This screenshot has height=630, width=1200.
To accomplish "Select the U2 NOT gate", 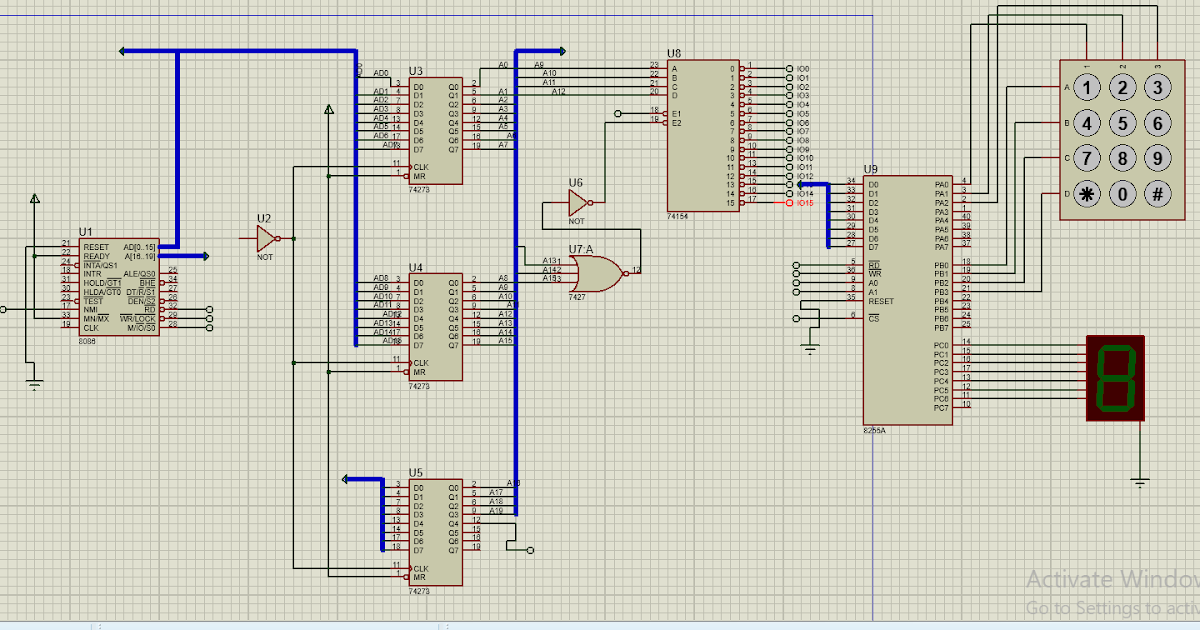I will (x=266, y=238).
